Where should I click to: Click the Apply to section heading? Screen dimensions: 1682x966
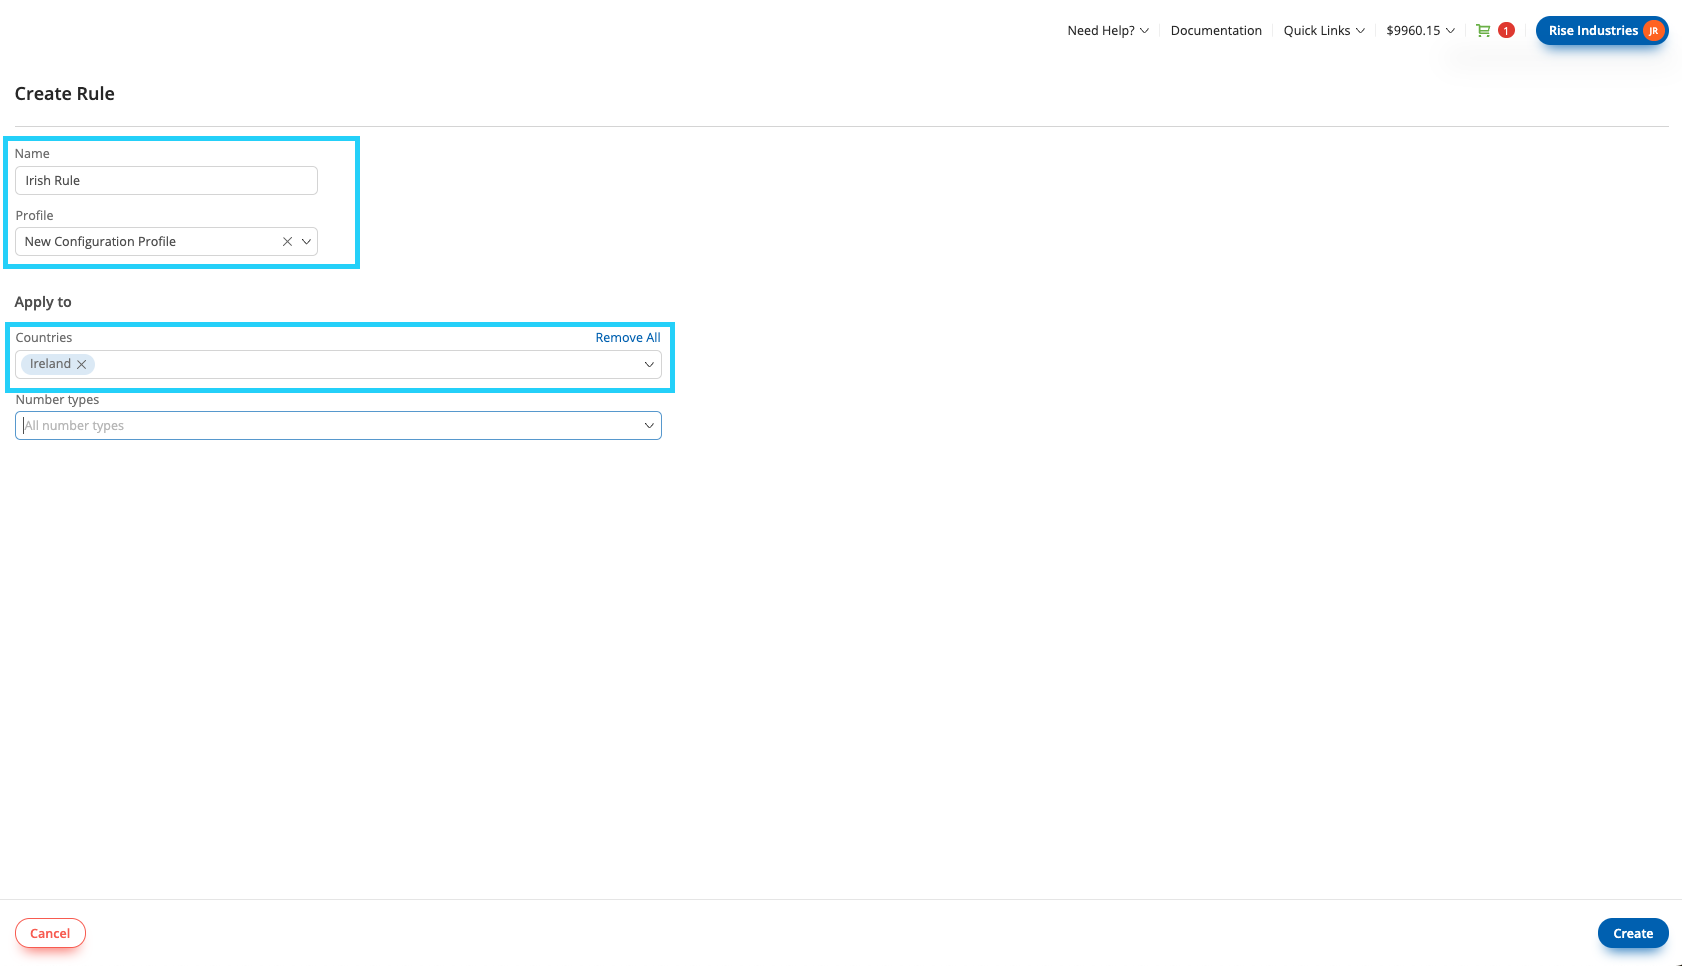43,302
